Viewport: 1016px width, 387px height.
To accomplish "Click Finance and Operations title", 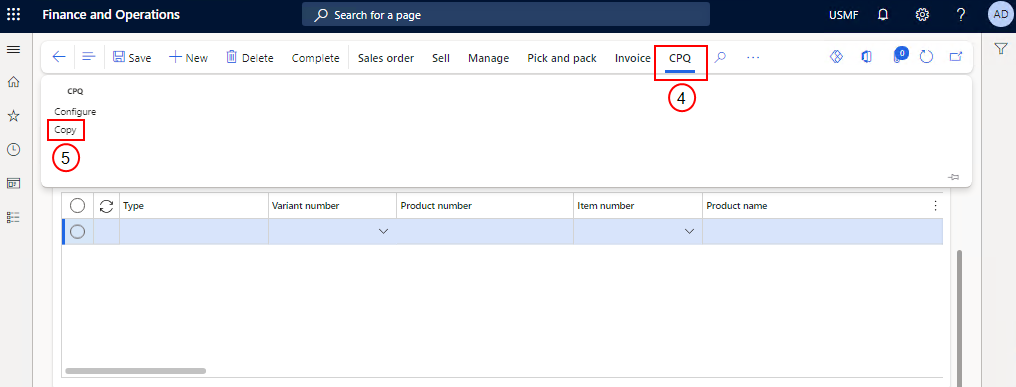I will (111, 14).
